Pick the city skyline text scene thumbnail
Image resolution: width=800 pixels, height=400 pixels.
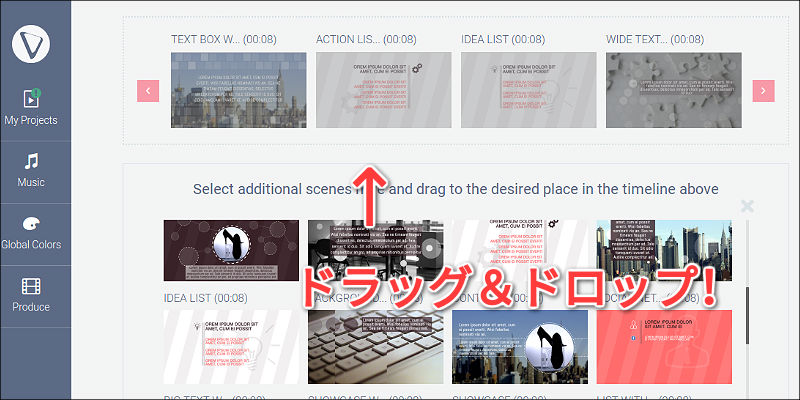(x=664, y=251)
